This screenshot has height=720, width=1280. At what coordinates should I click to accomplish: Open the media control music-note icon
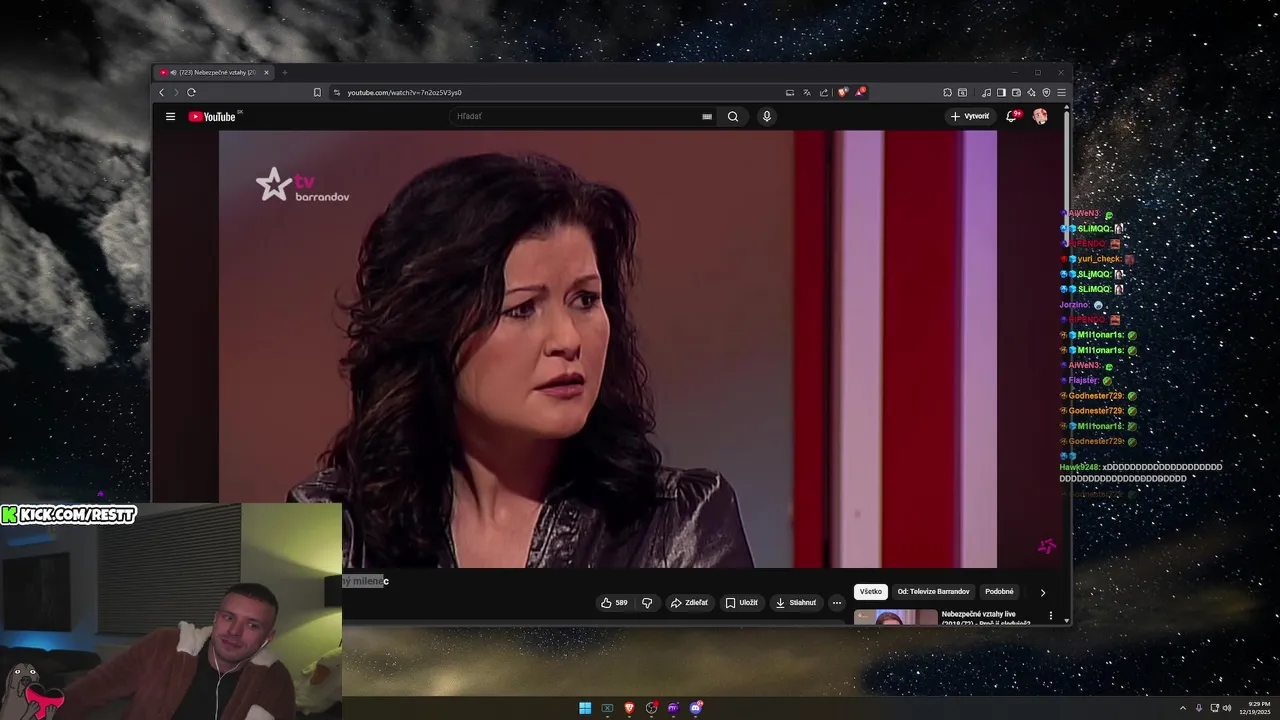(x=986, y=92)
